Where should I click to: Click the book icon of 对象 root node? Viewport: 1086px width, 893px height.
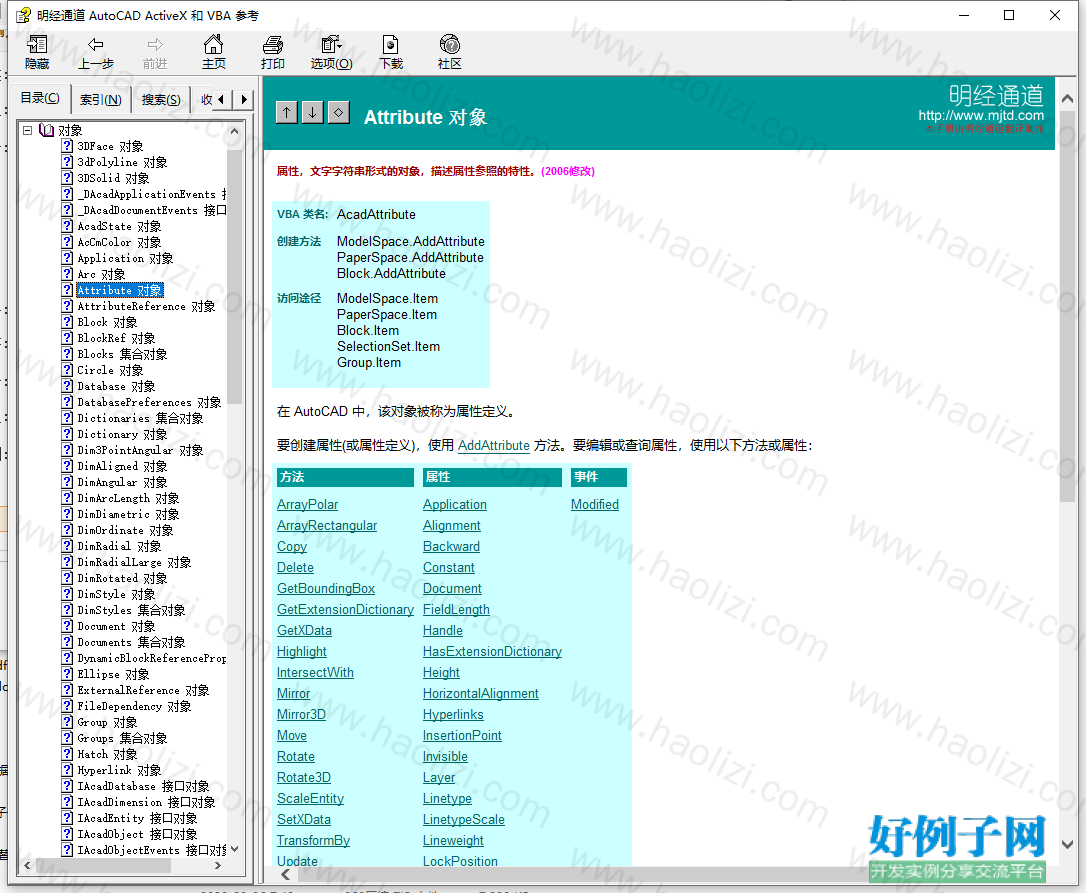tap(46, 130)
